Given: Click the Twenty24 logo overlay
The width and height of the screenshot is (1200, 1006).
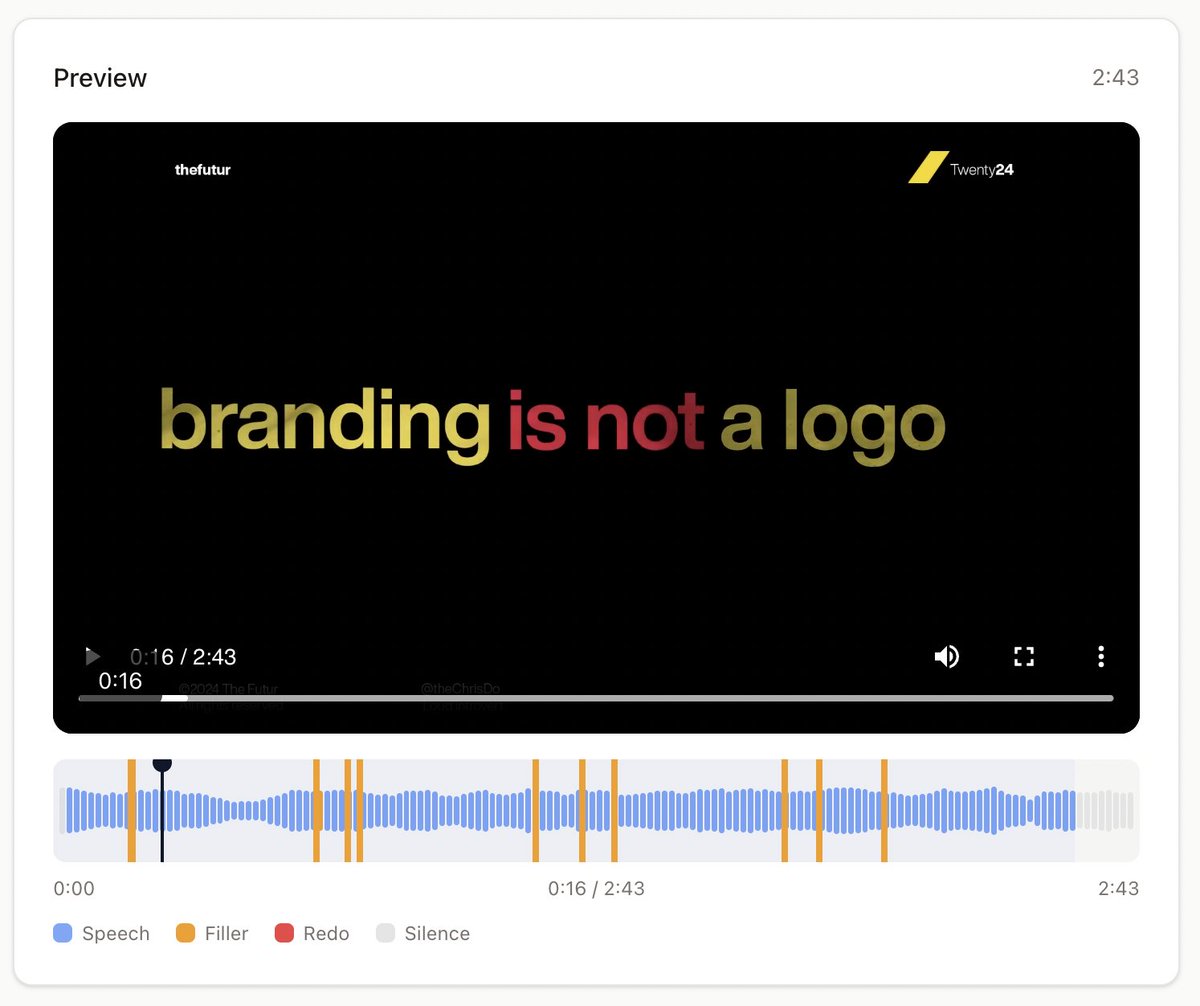Looking at the screenshot, I should (962, 169).
